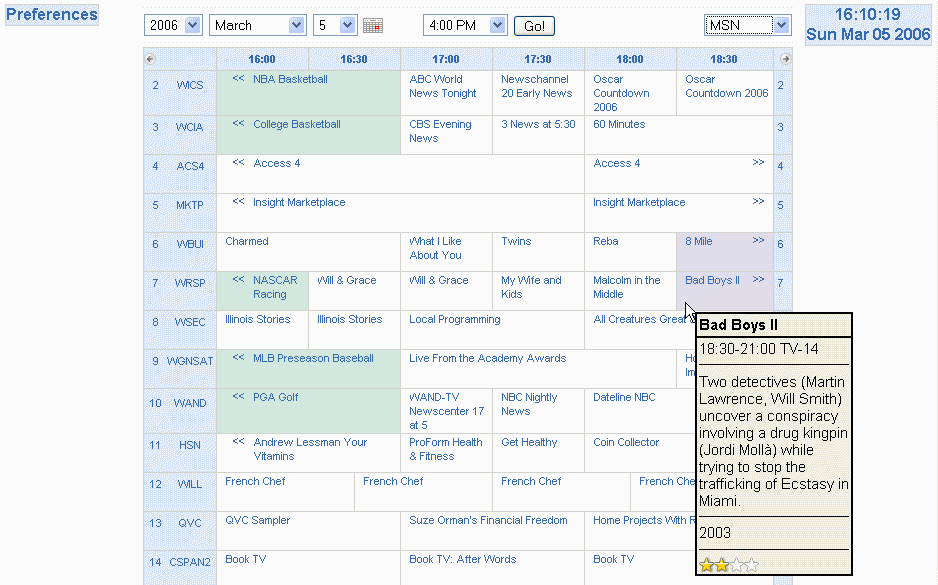Click the << marker beside MLB Preseason Baseball

pos(238,357)
